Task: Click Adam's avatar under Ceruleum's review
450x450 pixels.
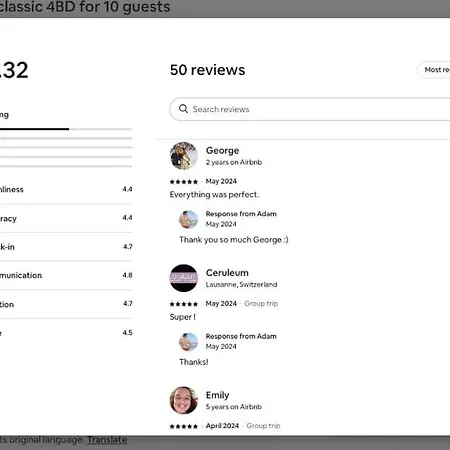Action: (x=189, y=342)
